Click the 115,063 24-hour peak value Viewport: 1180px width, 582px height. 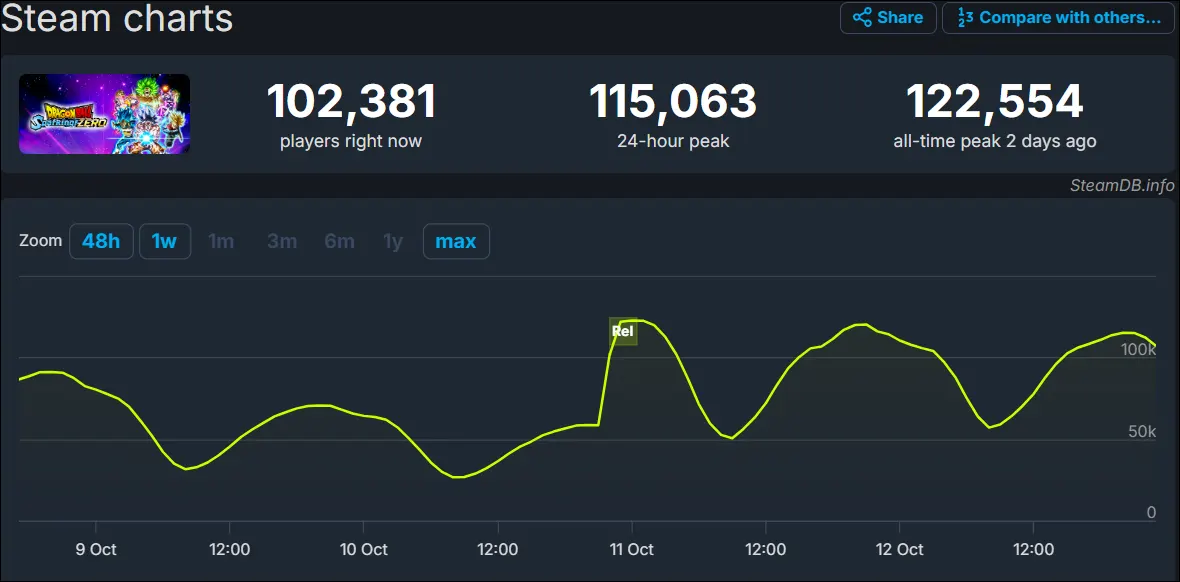pos(673,102)
